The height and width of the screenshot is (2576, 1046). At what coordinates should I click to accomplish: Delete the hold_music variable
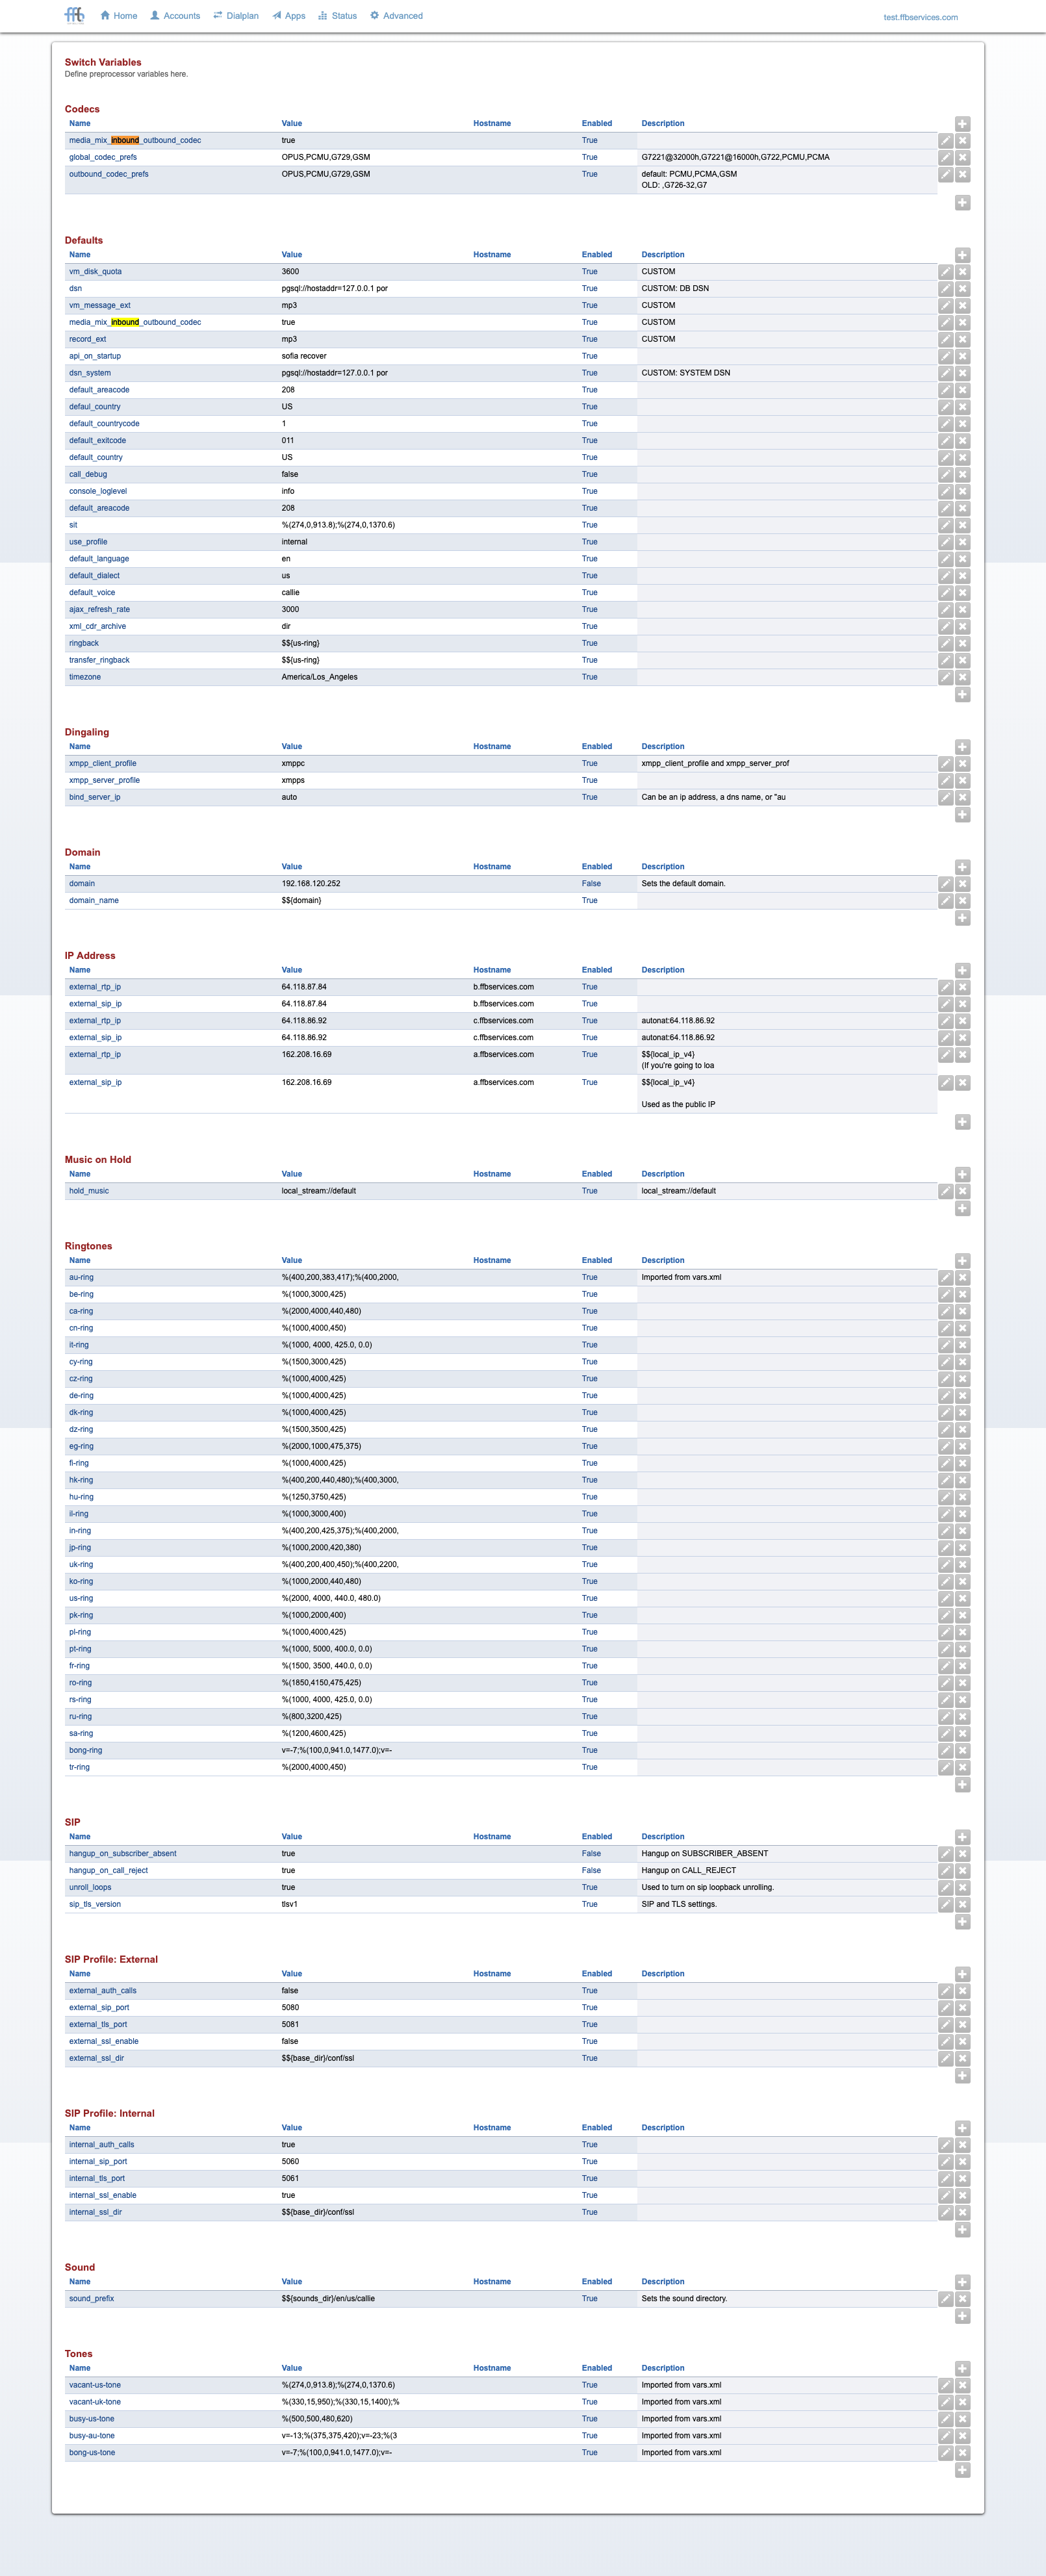pyautogui.click(x=962, y=1192)
